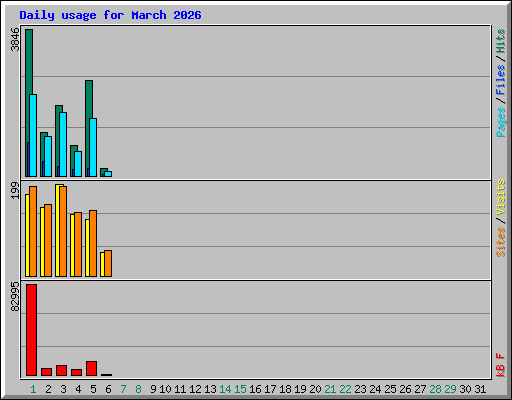
Task: Click the day 31 axis label
Action: (x=480, y=389)
